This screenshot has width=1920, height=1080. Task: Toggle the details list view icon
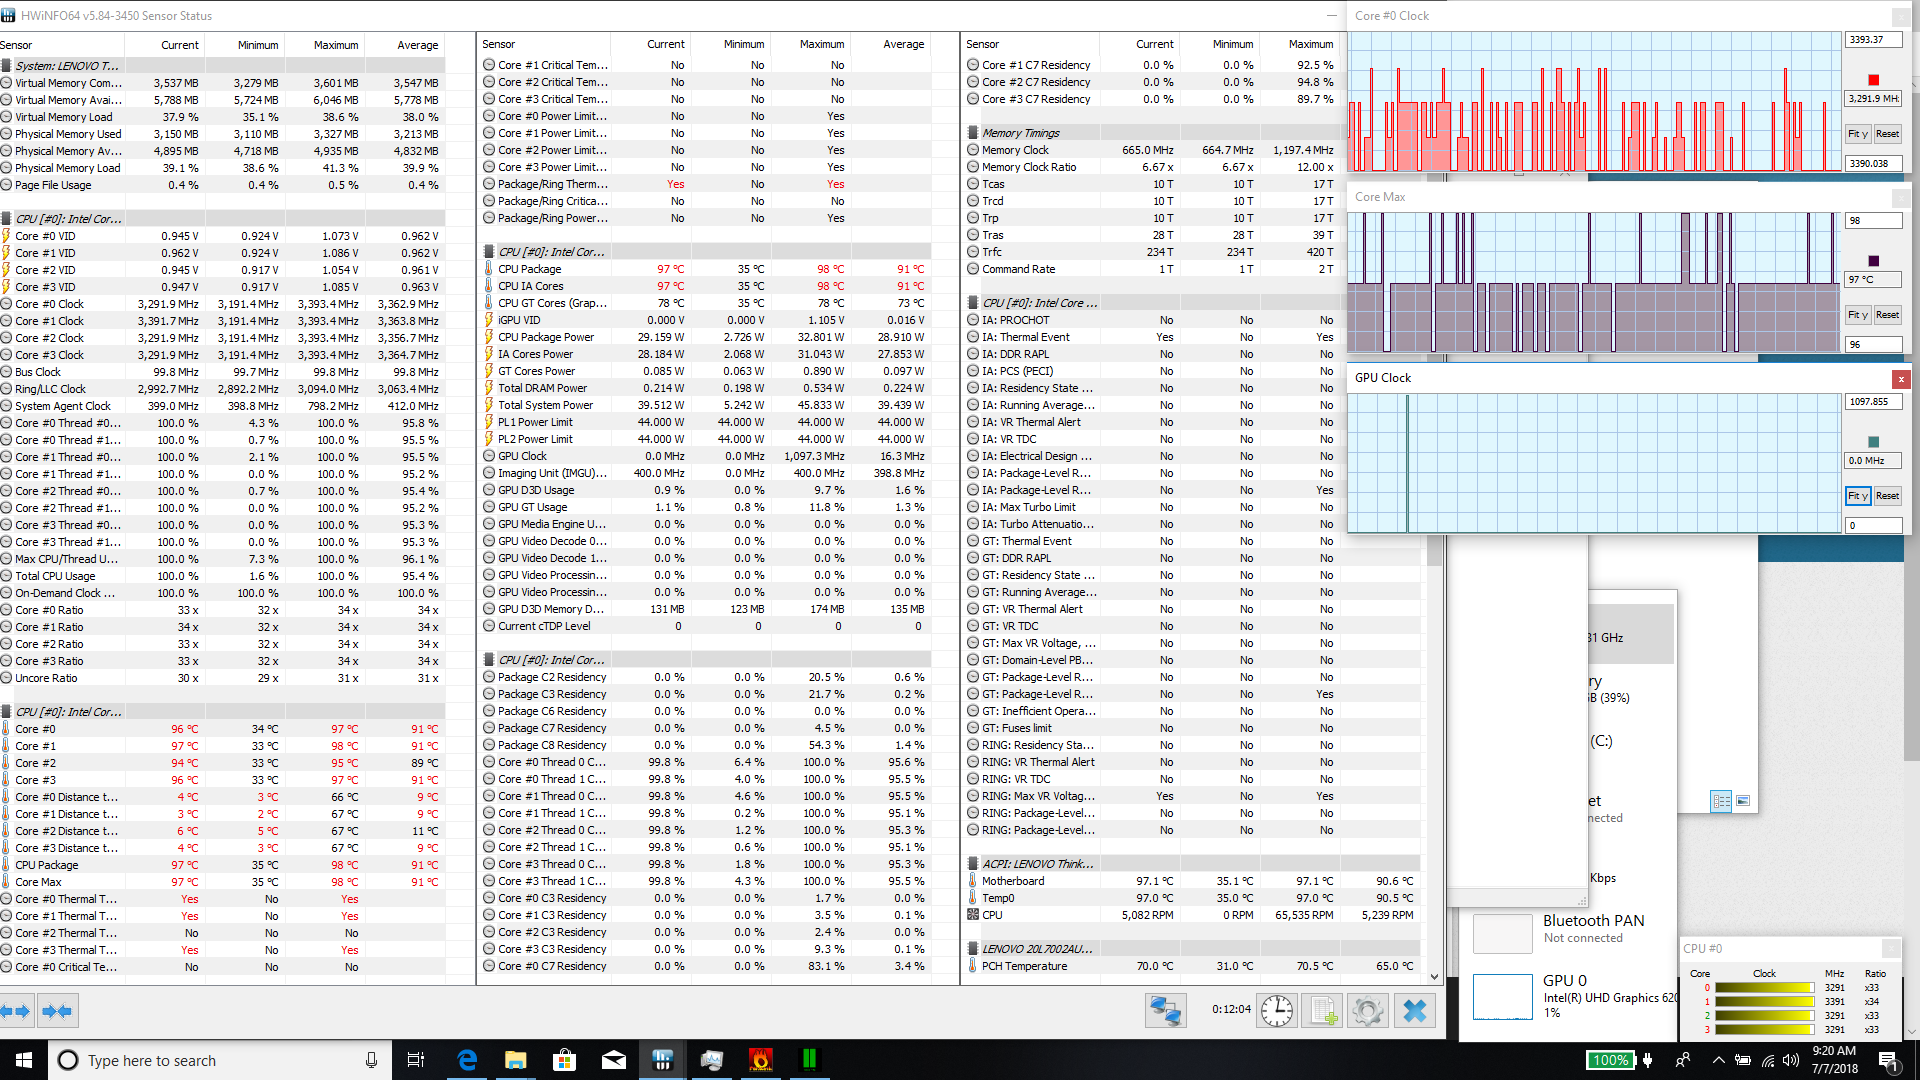pyautogui.click(x=1721, y=801)
